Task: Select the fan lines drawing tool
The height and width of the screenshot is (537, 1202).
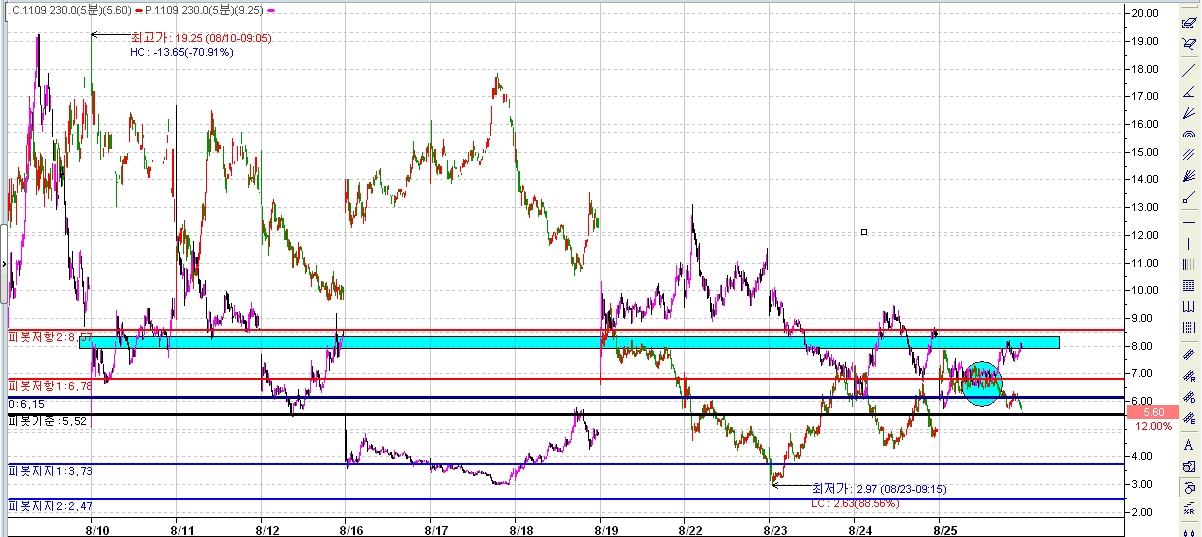Action: 1189,113
